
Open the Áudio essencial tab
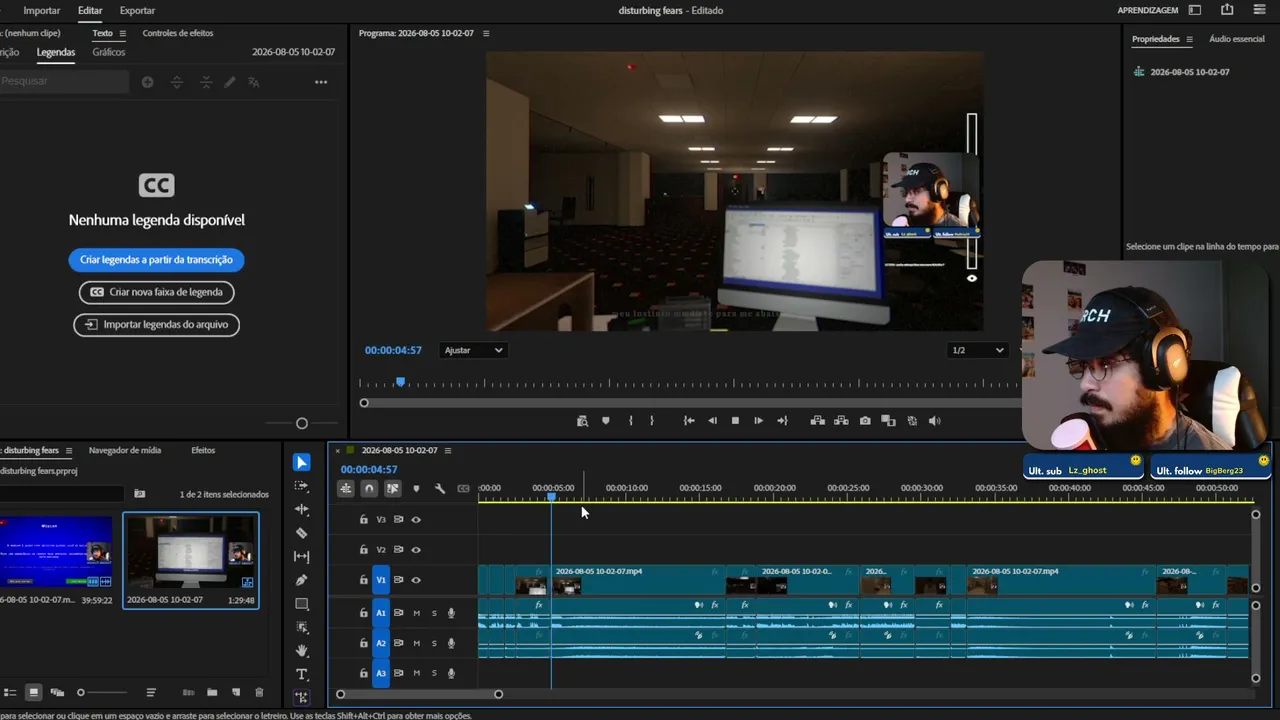(1237, 39)
